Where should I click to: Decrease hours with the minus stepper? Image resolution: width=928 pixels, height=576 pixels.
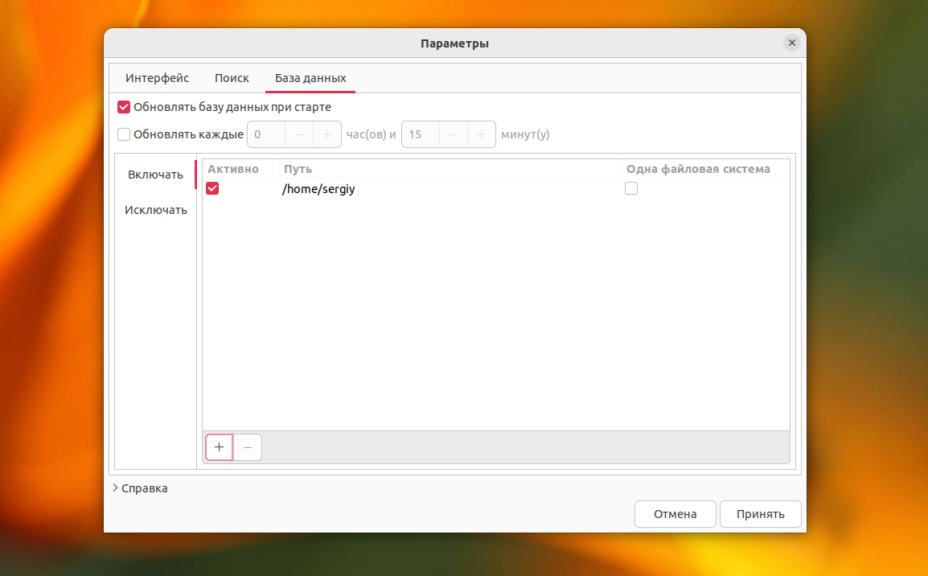pyautogui.click(x=299, y=134)
